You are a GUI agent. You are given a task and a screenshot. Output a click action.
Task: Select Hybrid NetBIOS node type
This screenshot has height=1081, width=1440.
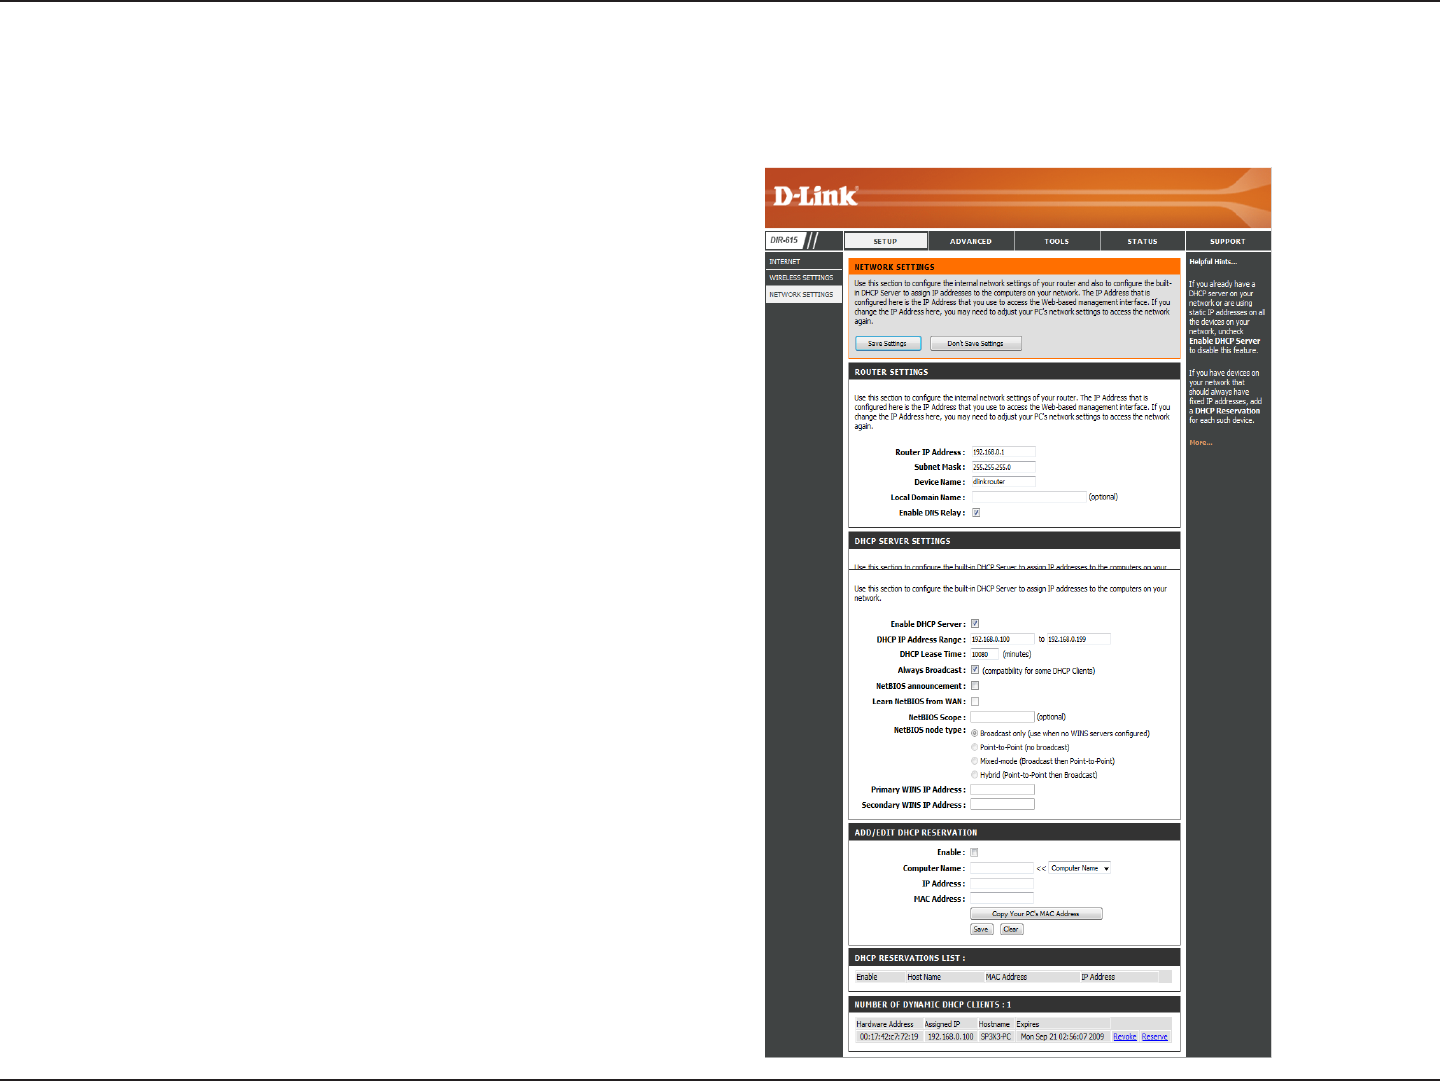pos(975,775)
